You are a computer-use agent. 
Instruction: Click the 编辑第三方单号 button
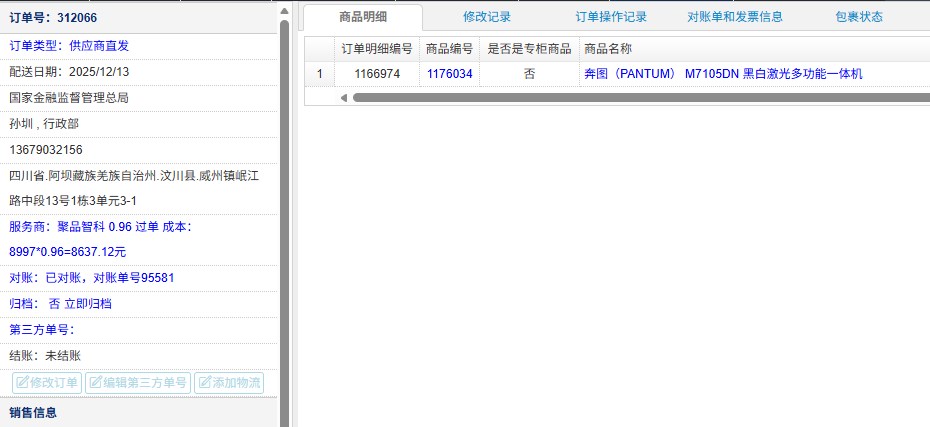pos(138,383)
